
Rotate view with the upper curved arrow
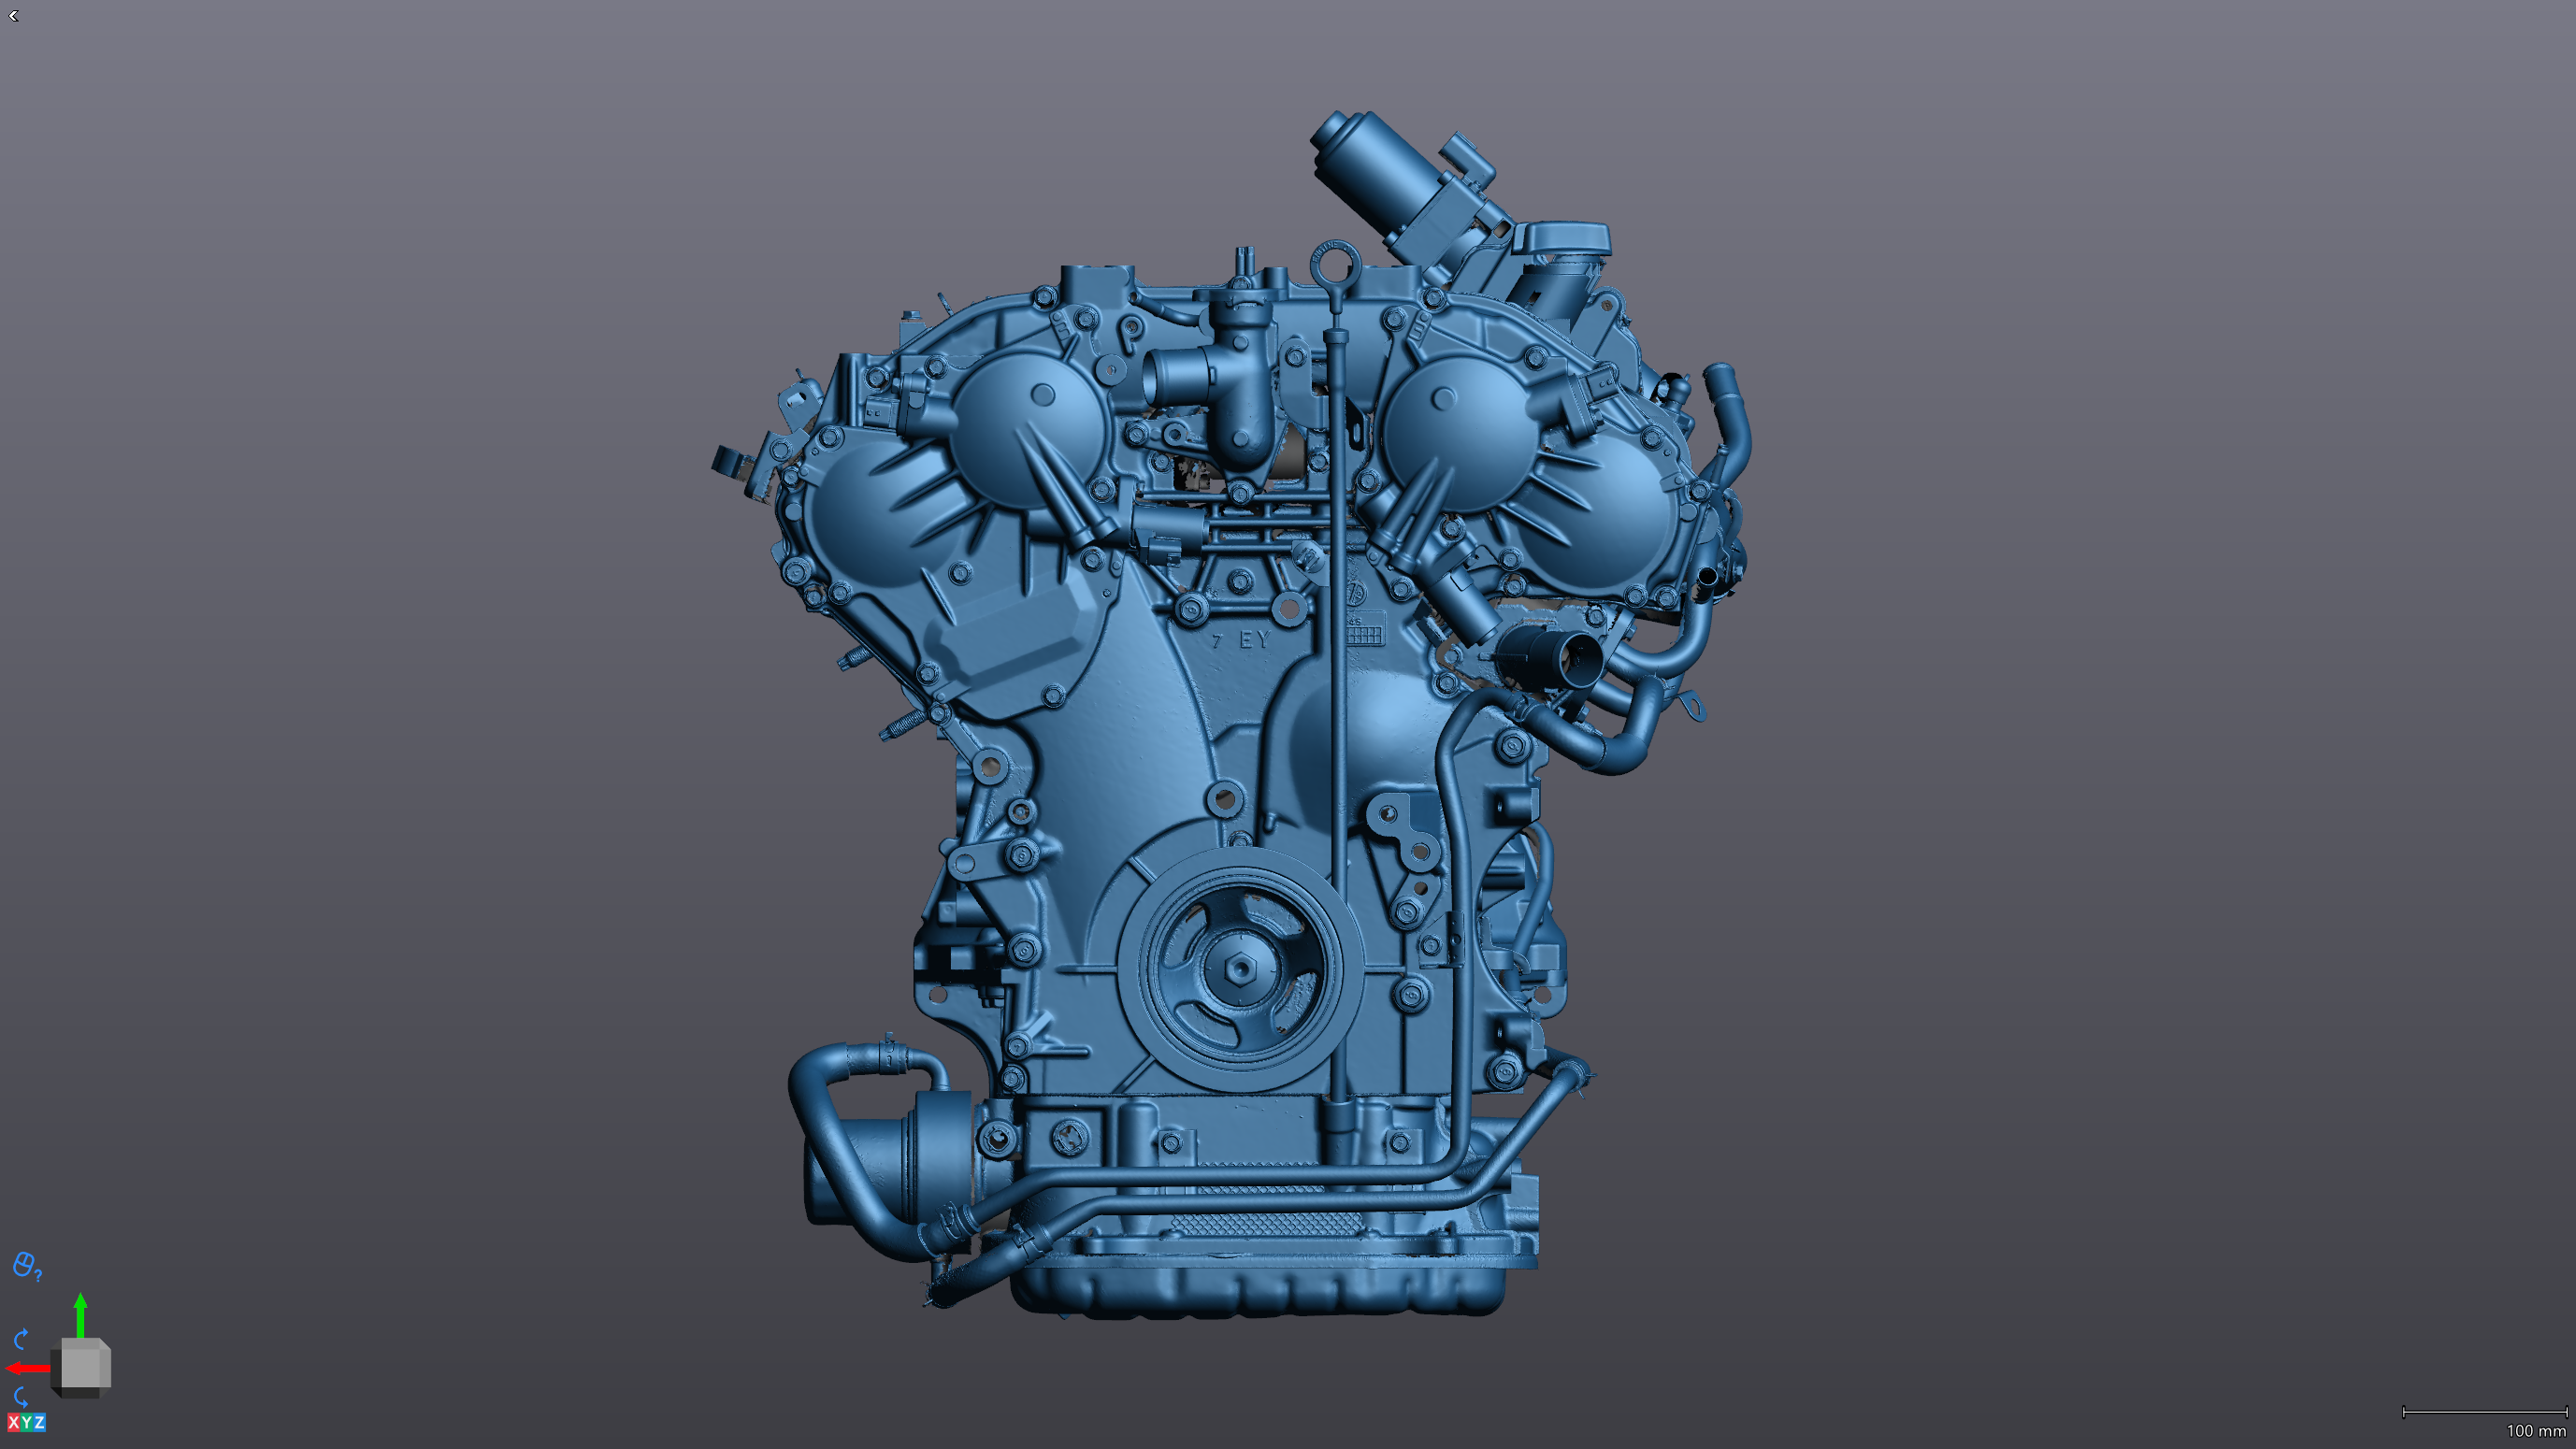(x=20, y=1338)
